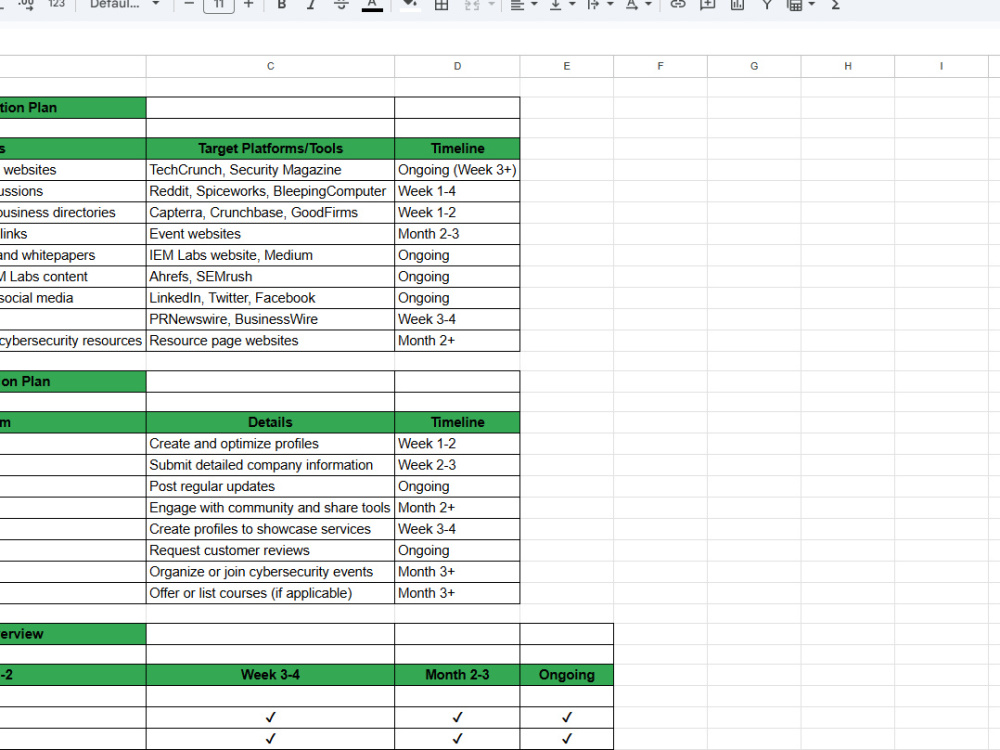This screenshot has height=750, width=1000.
Task: Click the Resource page websites cell
Action: pos(270,341)
